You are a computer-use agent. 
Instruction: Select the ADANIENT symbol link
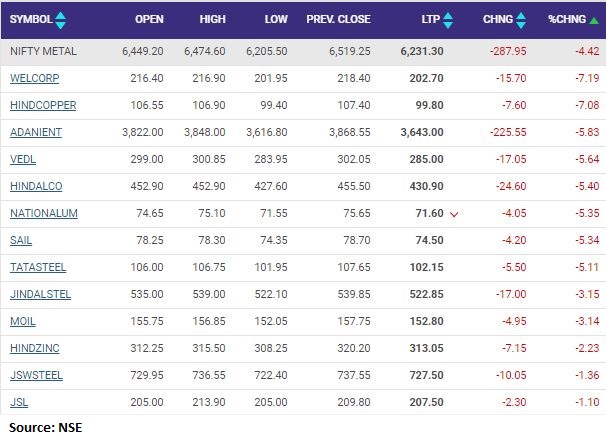point(36,132)
